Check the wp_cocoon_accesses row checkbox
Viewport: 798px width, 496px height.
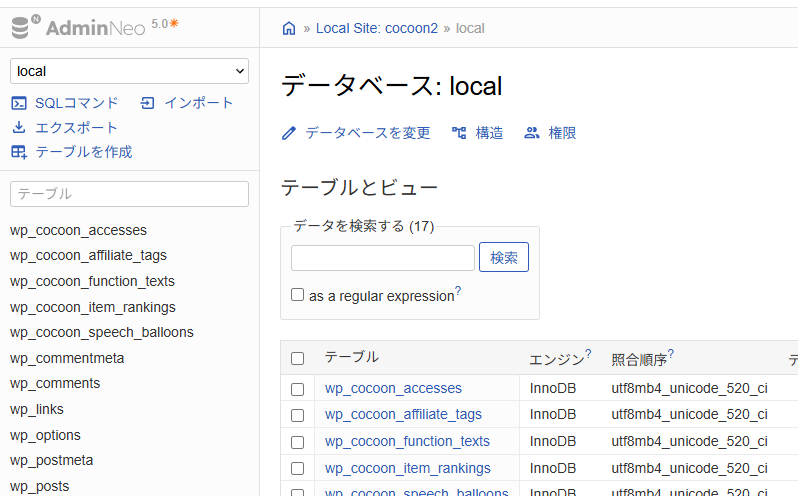297,388
